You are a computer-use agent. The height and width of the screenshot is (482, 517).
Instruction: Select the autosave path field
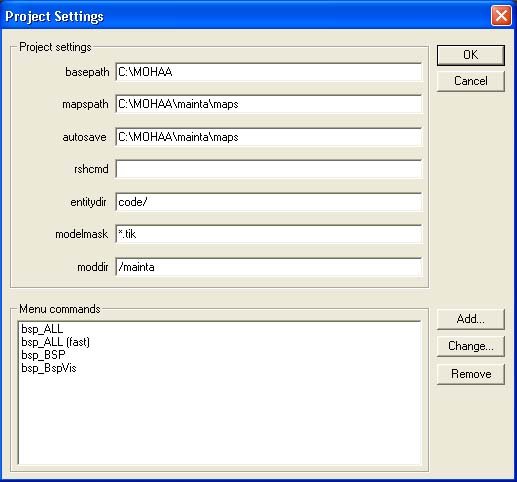click(269, 137)
